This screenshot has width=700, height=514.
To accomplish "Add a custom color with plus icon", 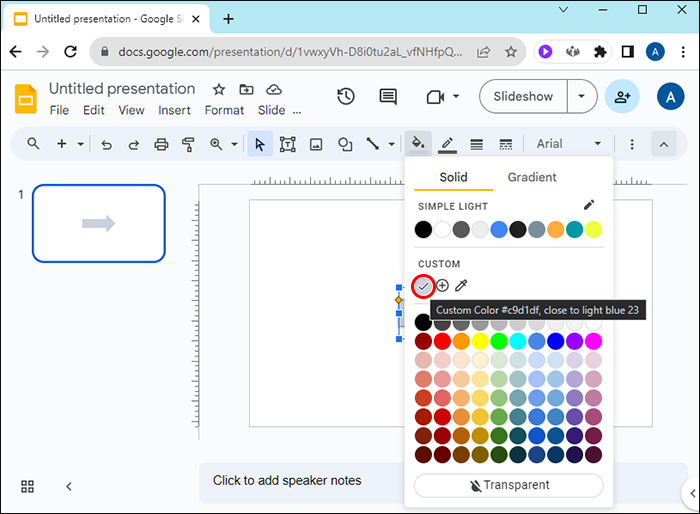I will coord(442,286).
